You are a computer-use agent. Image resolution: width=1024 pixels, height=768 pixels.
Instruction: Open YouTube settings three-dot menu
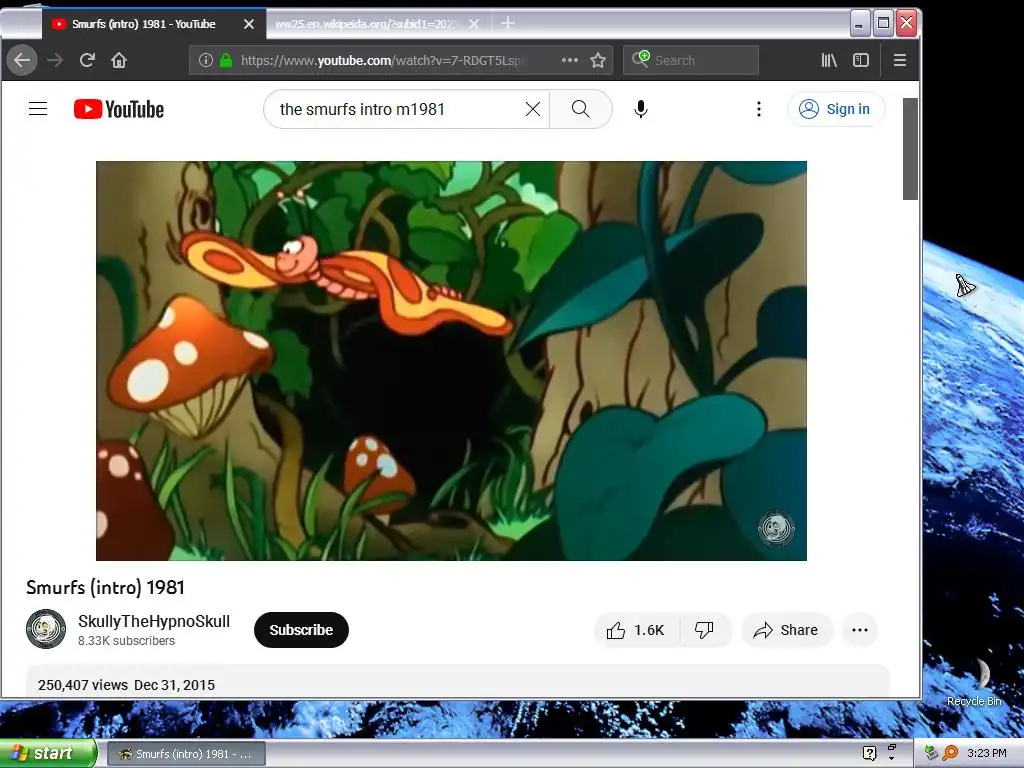(x=758, y=109)
